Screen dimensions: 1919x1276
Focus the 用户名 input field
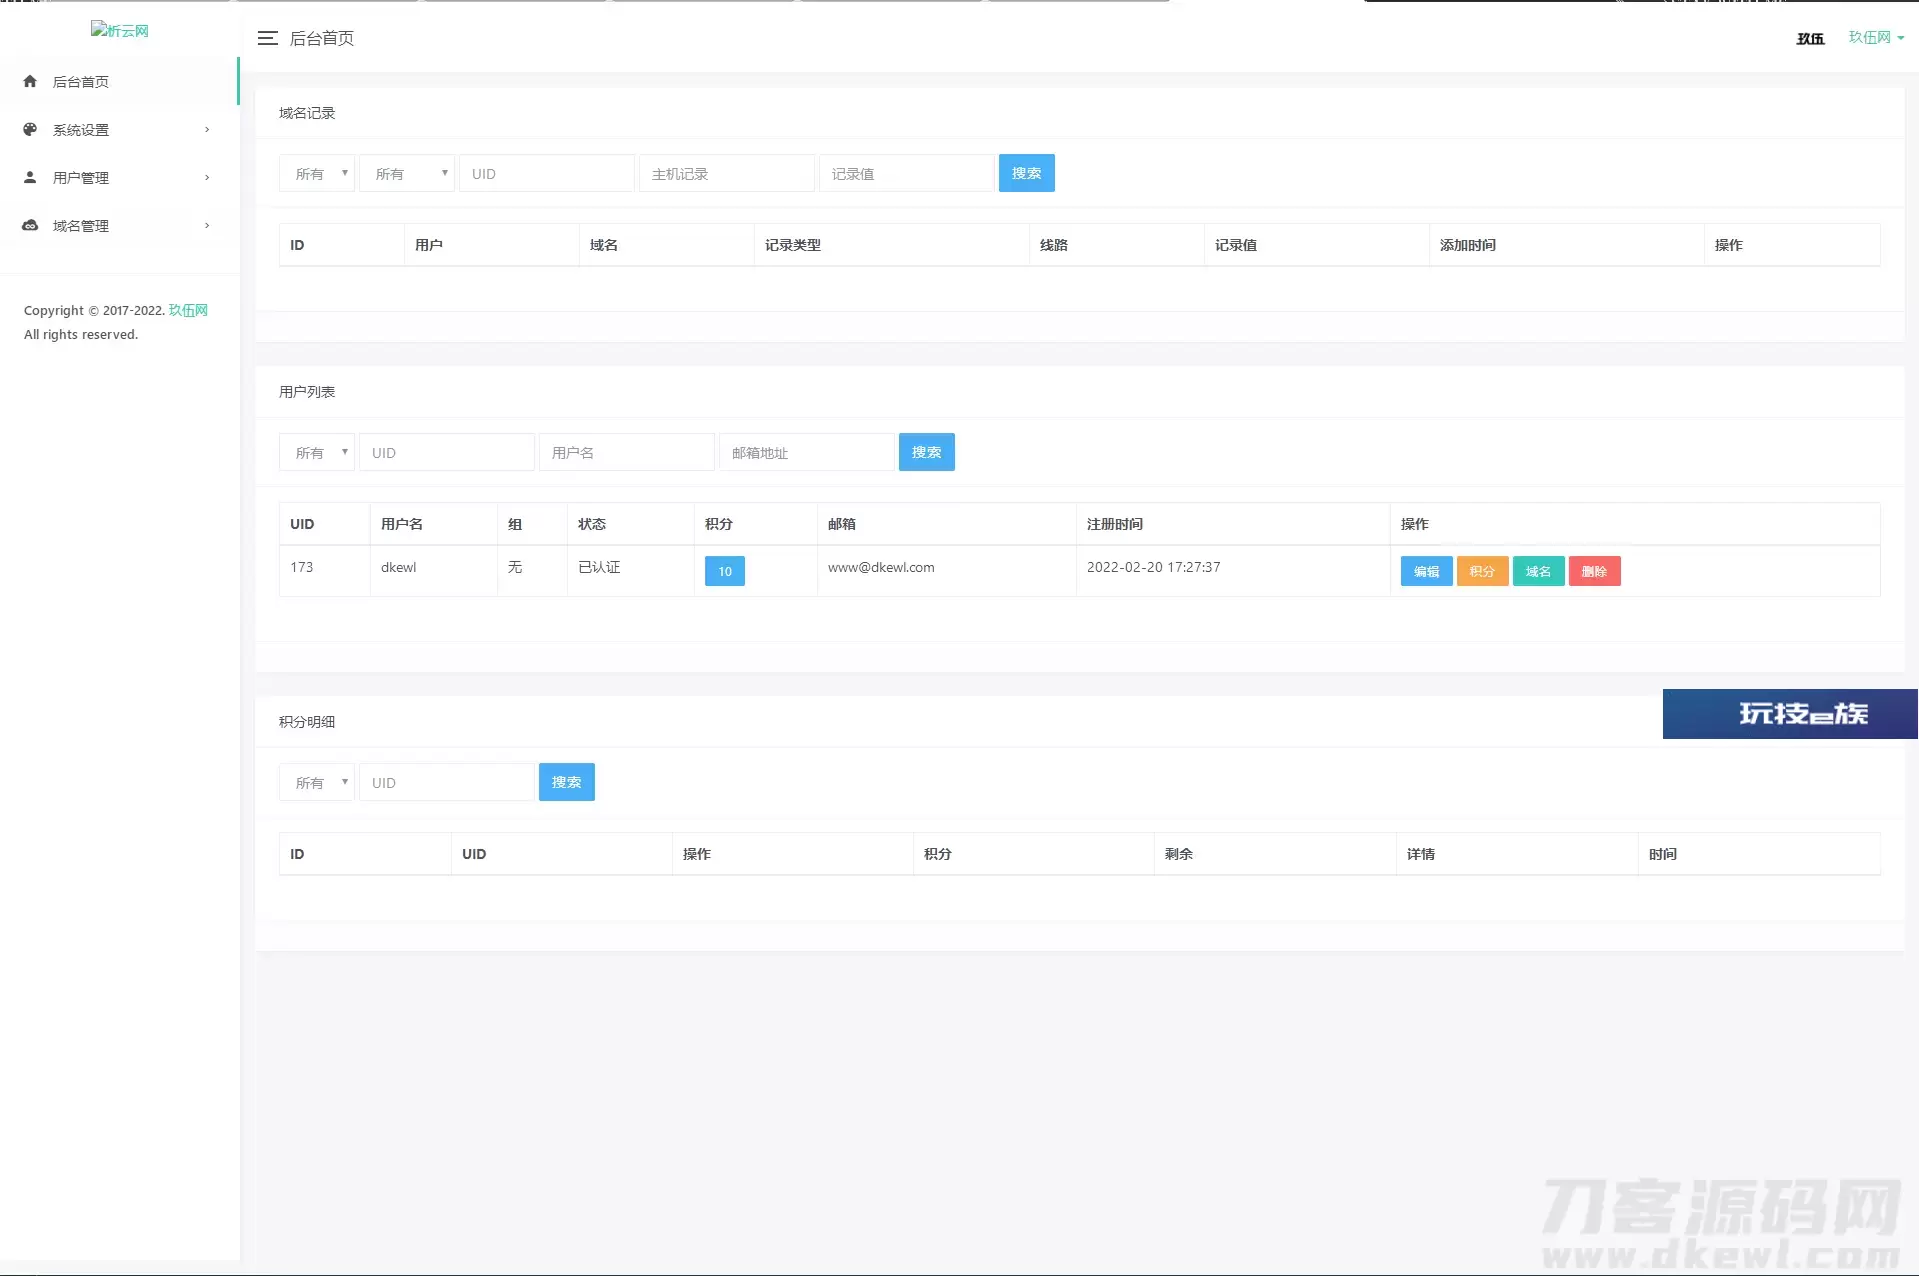(x=627, y=452)
